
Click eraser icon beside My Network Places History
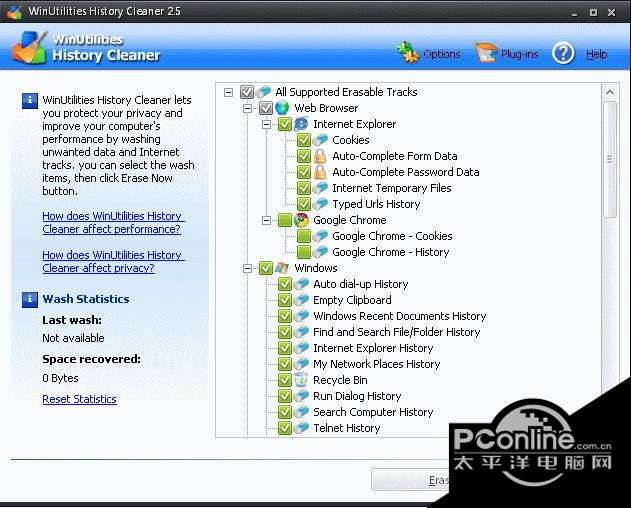point(301,364)
